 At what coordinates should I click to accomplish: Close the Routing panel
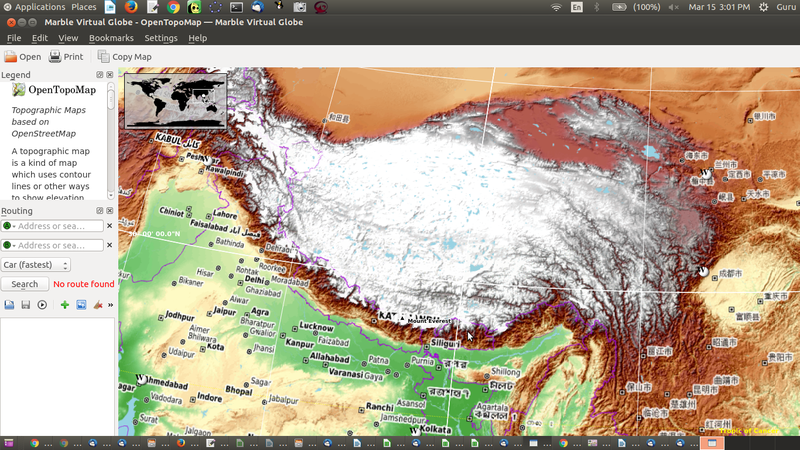tap(110, 211)
